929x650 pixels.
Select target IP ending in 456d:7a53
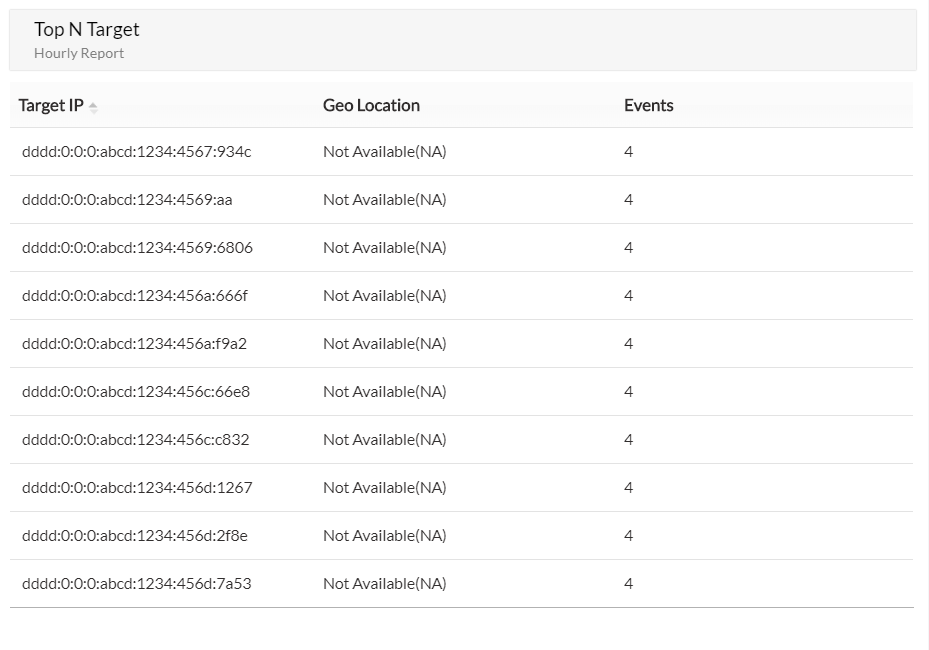pyautogui.click(x=136, y=584)
